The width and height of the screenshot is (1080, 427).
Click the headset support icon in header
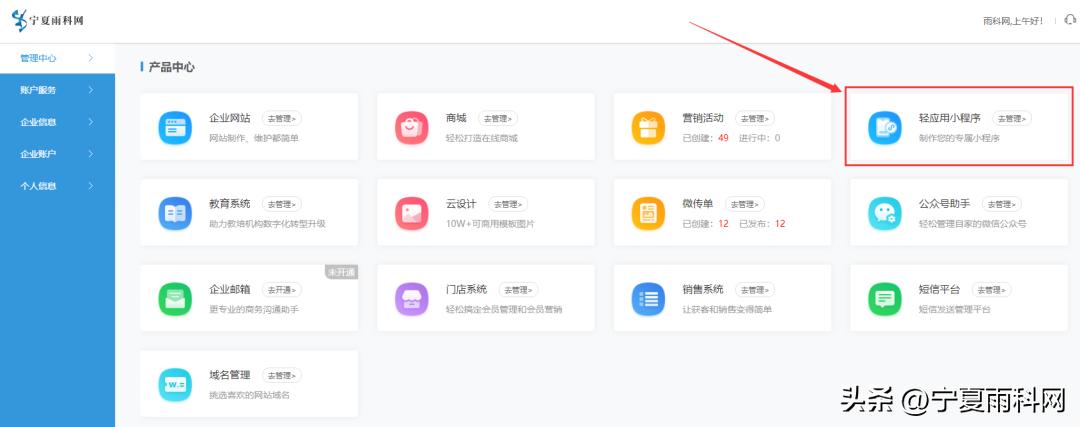[x=1070, y=20]
